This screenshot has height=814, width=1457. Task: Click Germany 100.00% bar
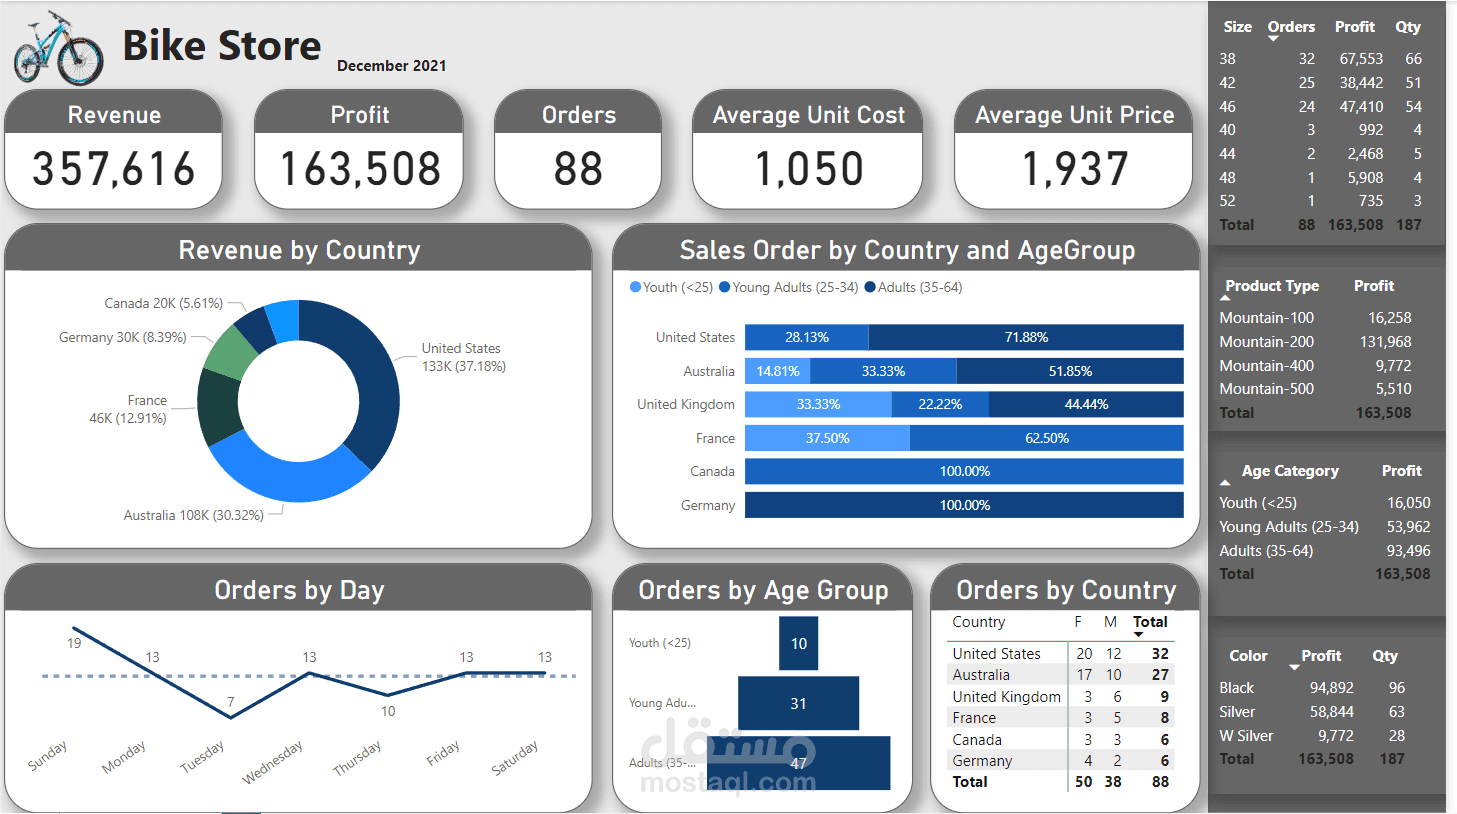point(964,505)
